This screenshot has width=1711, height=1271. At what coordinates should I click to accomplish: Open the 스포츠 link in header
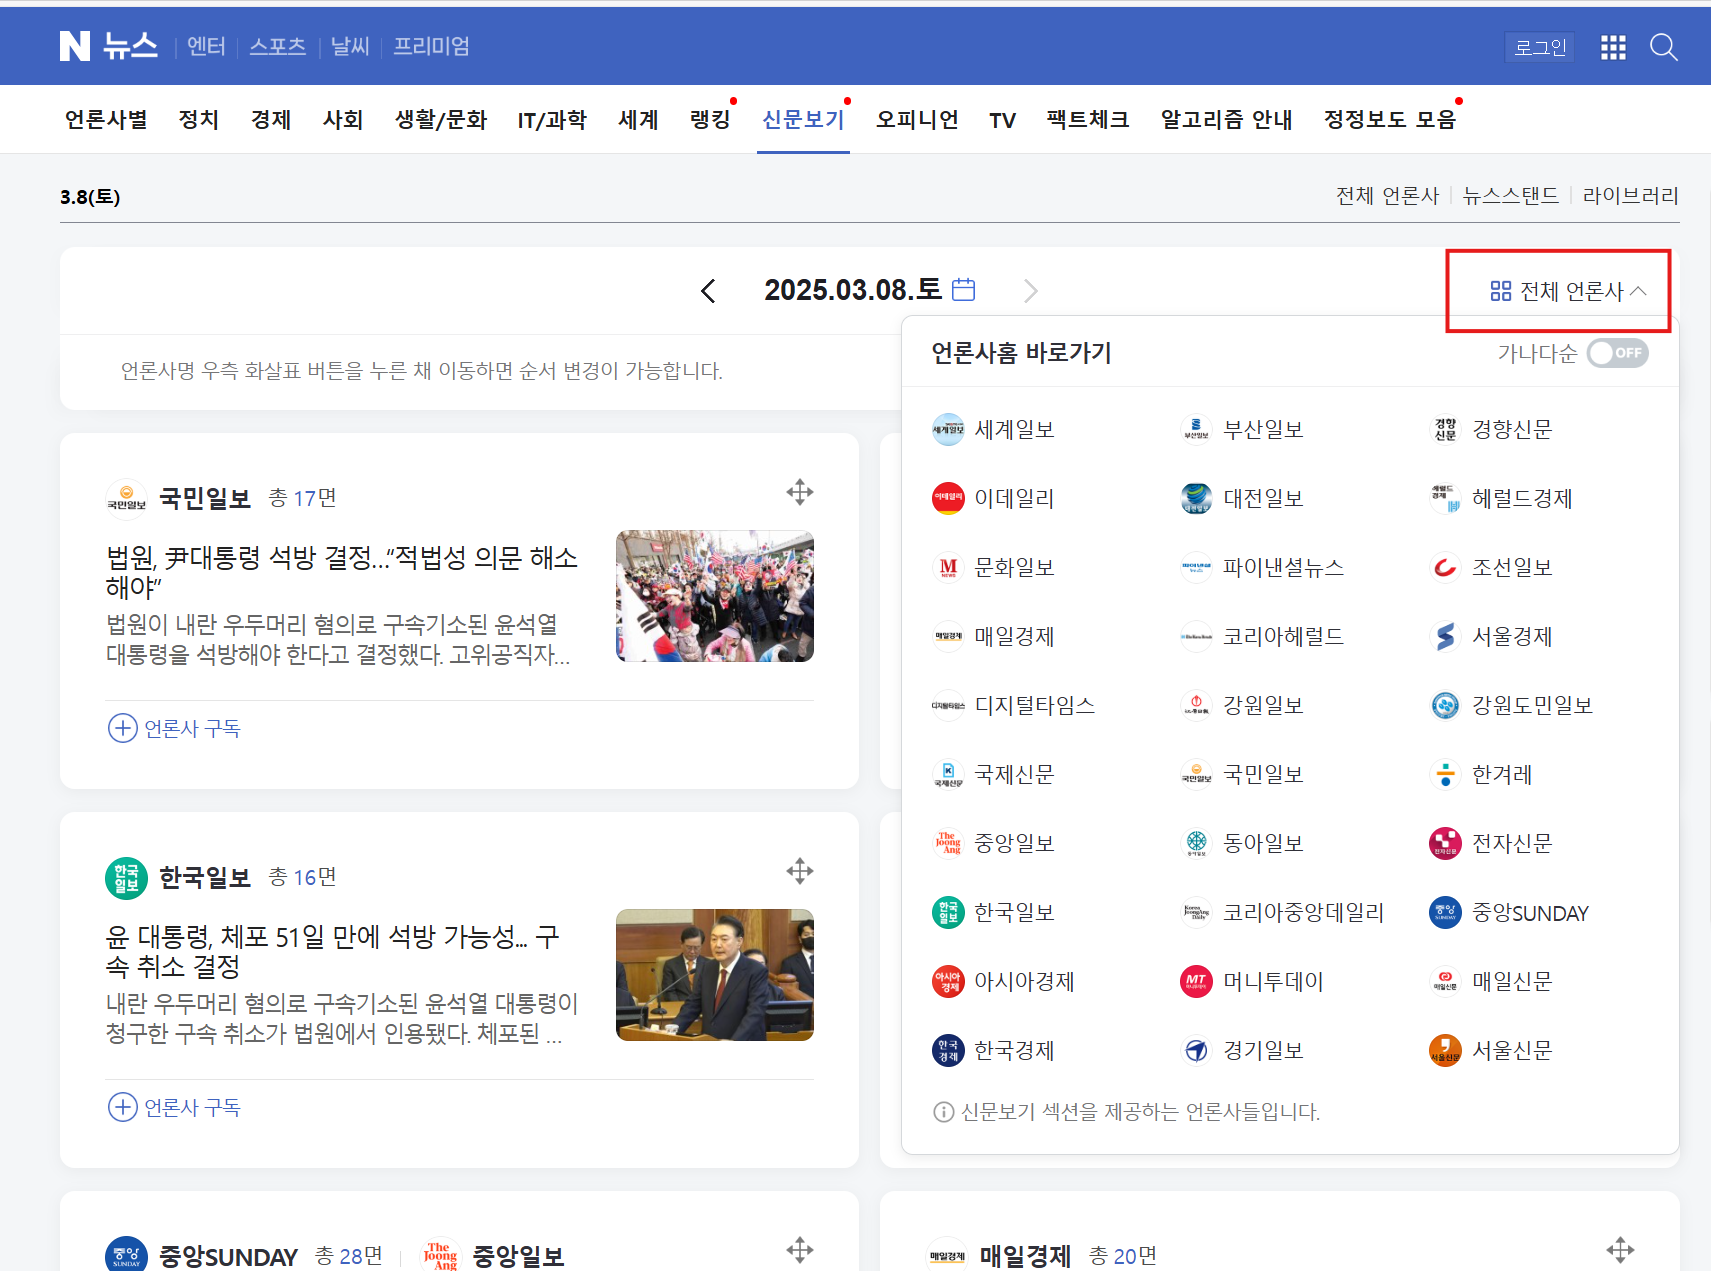277,47
